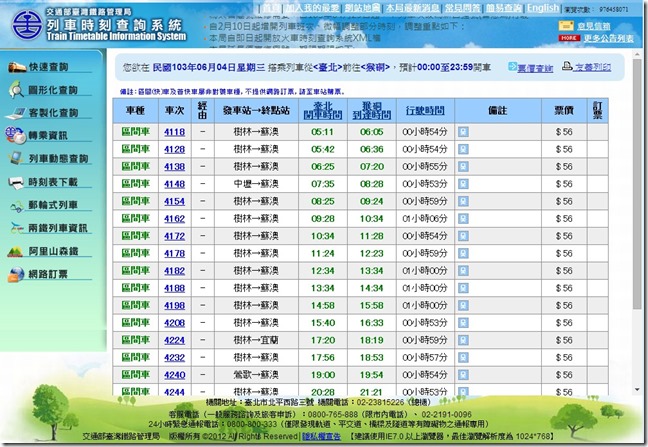Click the page scroll down arrow

pyautogui.click(x=637, y=390)
